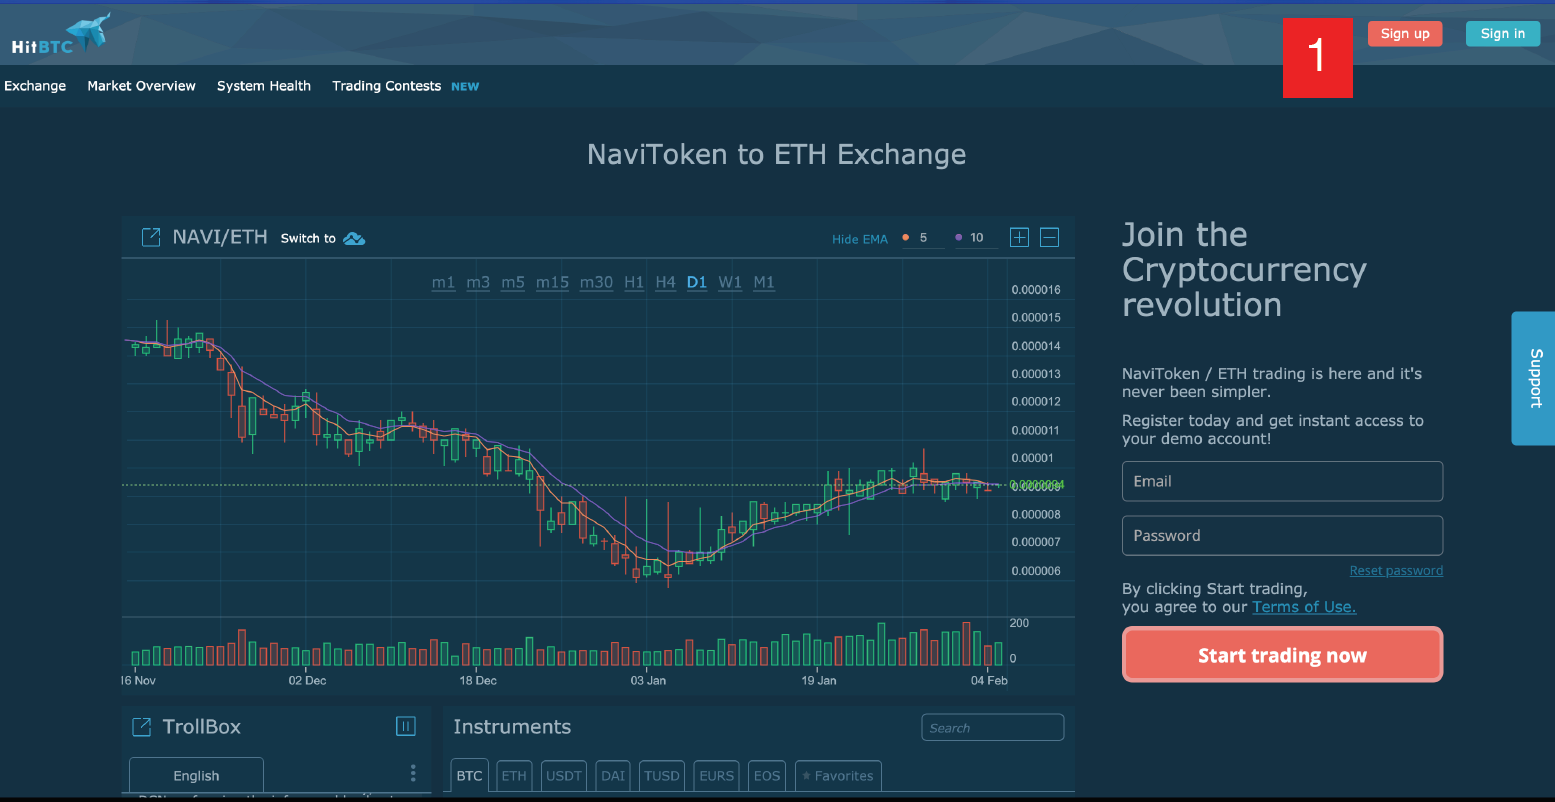Open chart in new window icon beside NAVI/ETH

click(151, 237)
